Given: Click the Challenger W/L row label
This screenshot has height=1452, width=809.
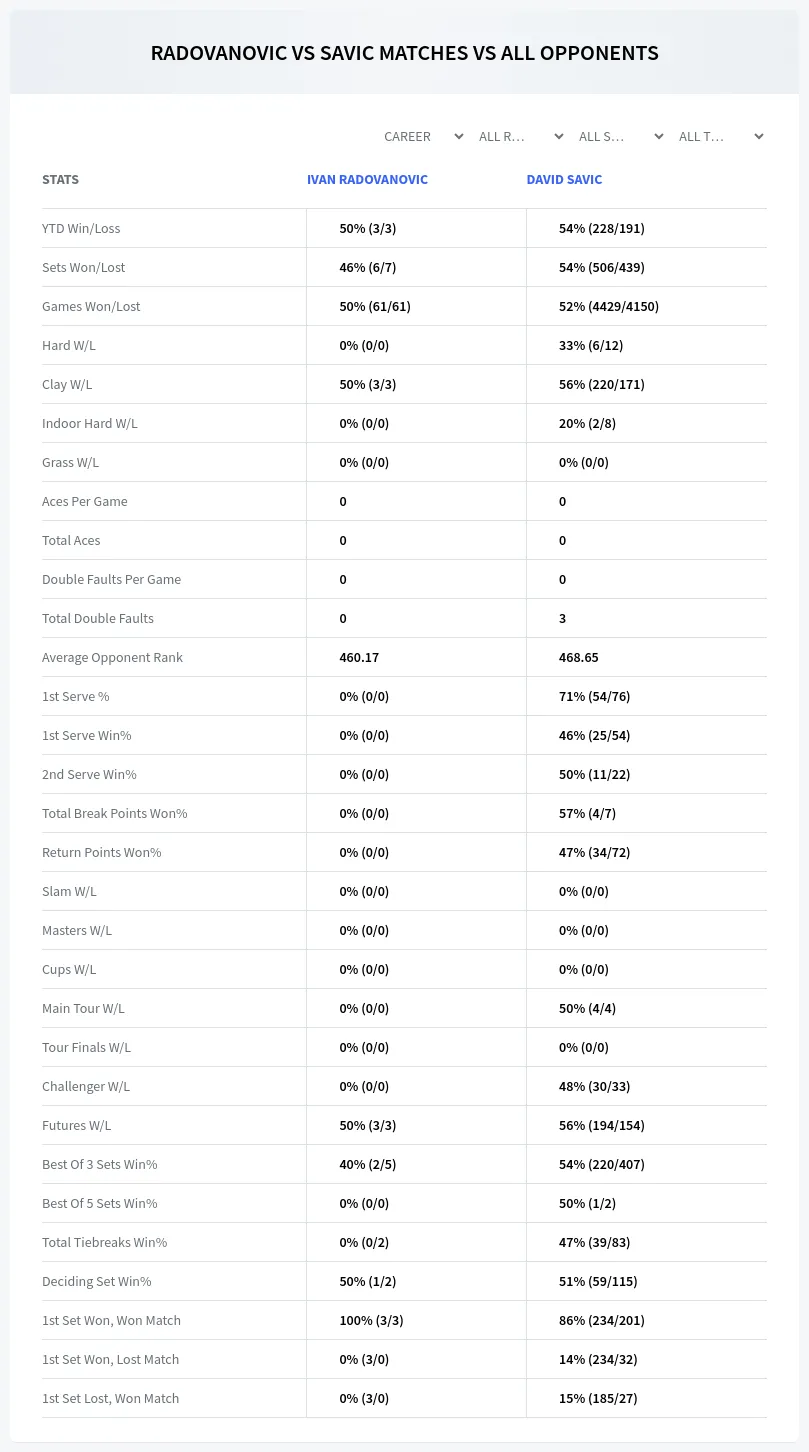Looking at the screenshot, I should coord(86,1087).
